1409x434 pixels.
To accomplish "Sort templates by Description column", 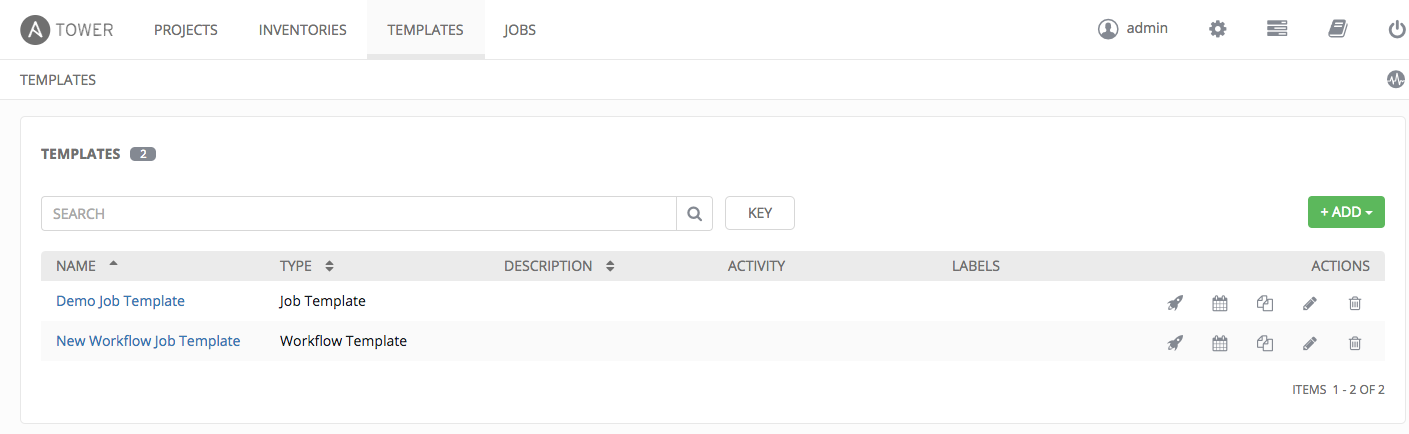I will pyautogui.click(x=558, y=266).
